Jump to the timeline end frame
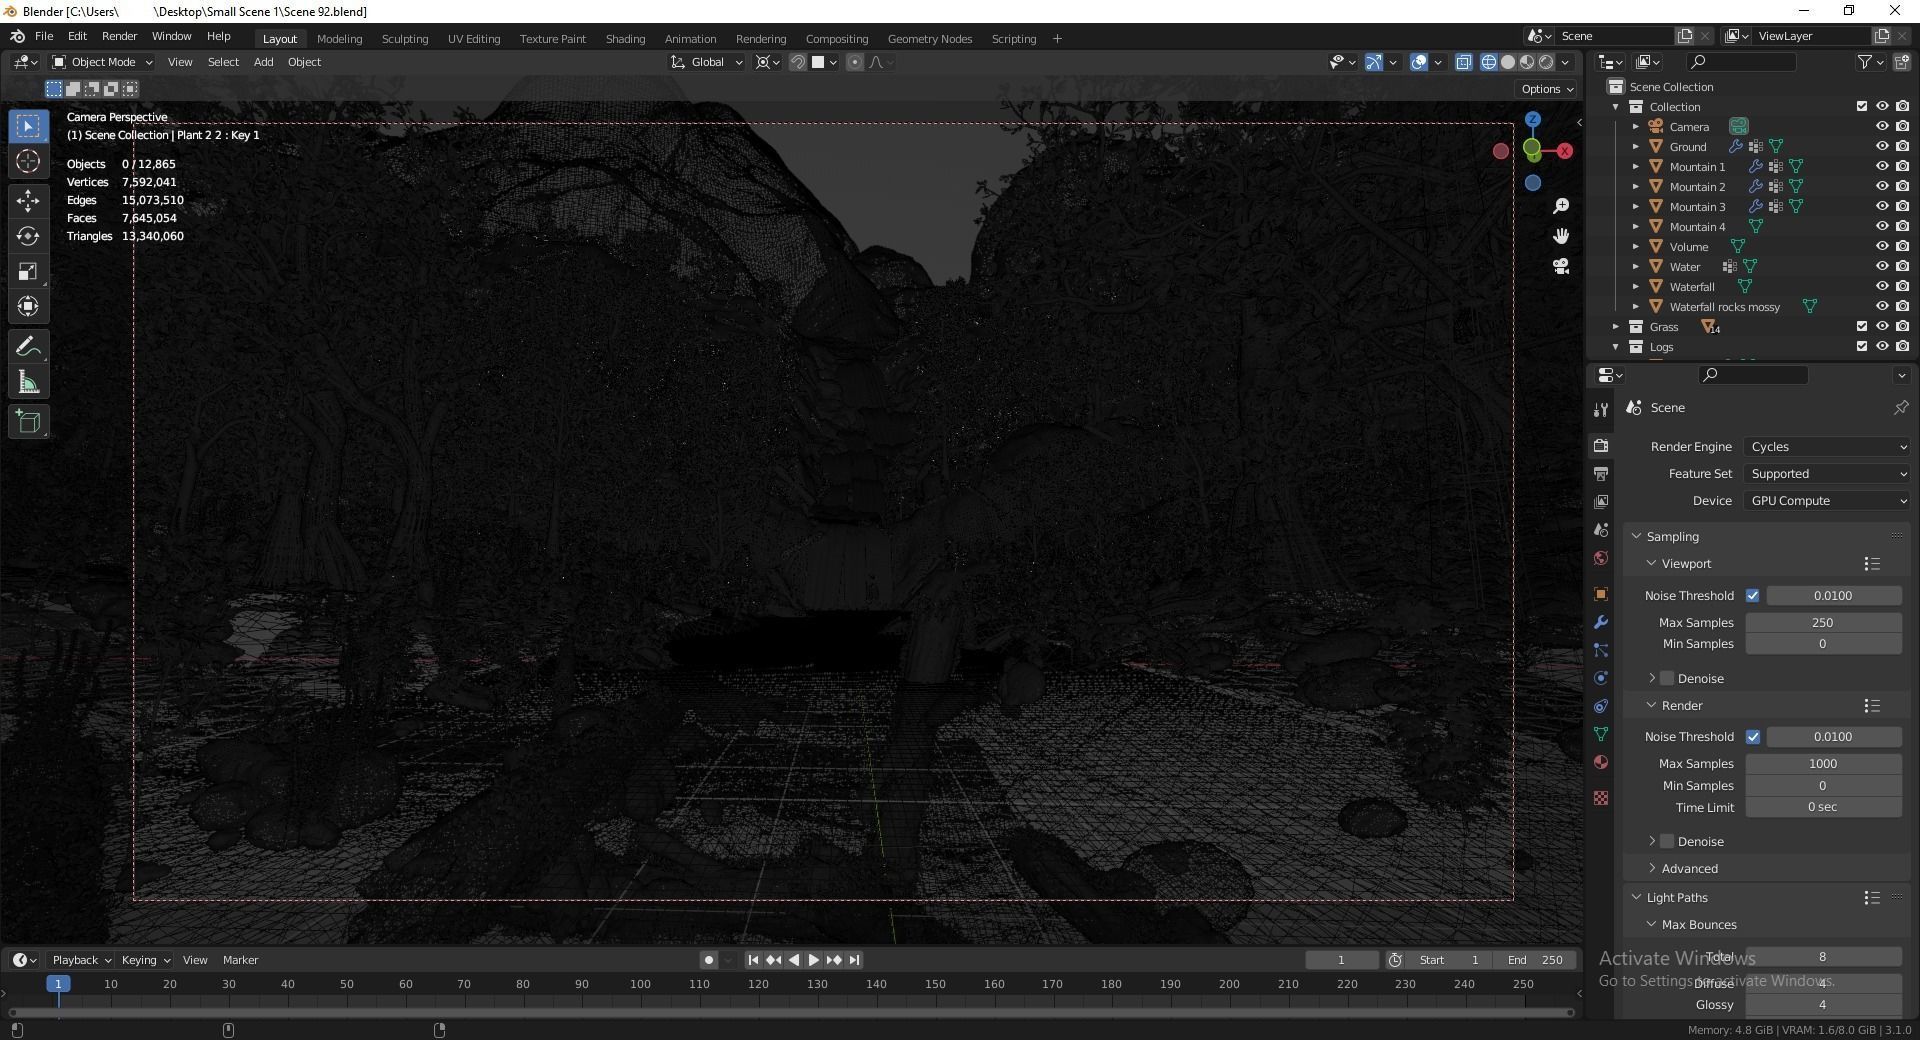This screenshot has height=1040, width=1920. click(x=854, y=960)
